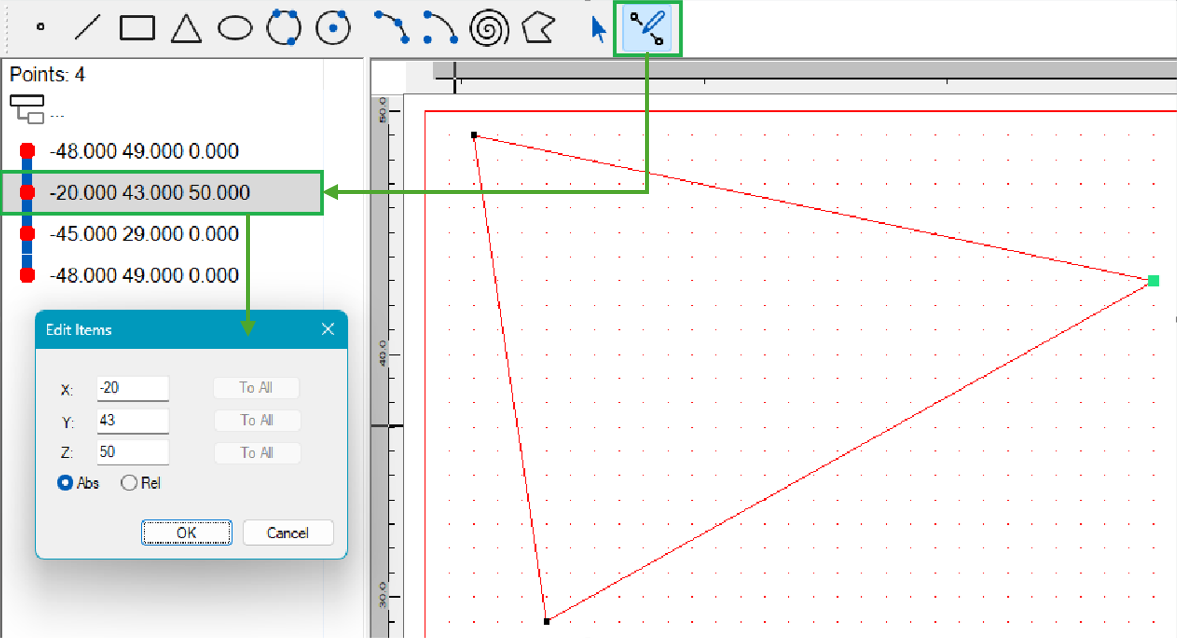Click the X coordinate field with -20

coord(133,388)
